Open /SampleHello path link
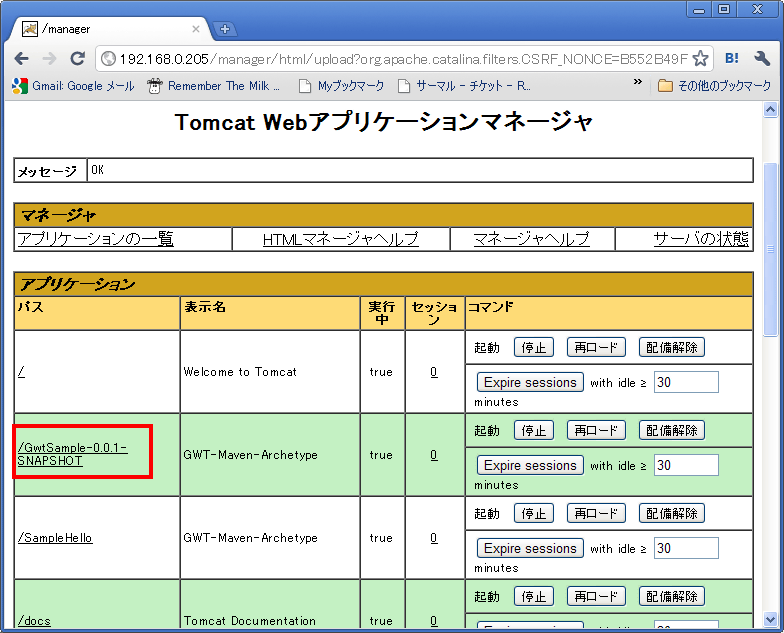The height and width of the screenshot is (633, 784). [x=55, y=538]
